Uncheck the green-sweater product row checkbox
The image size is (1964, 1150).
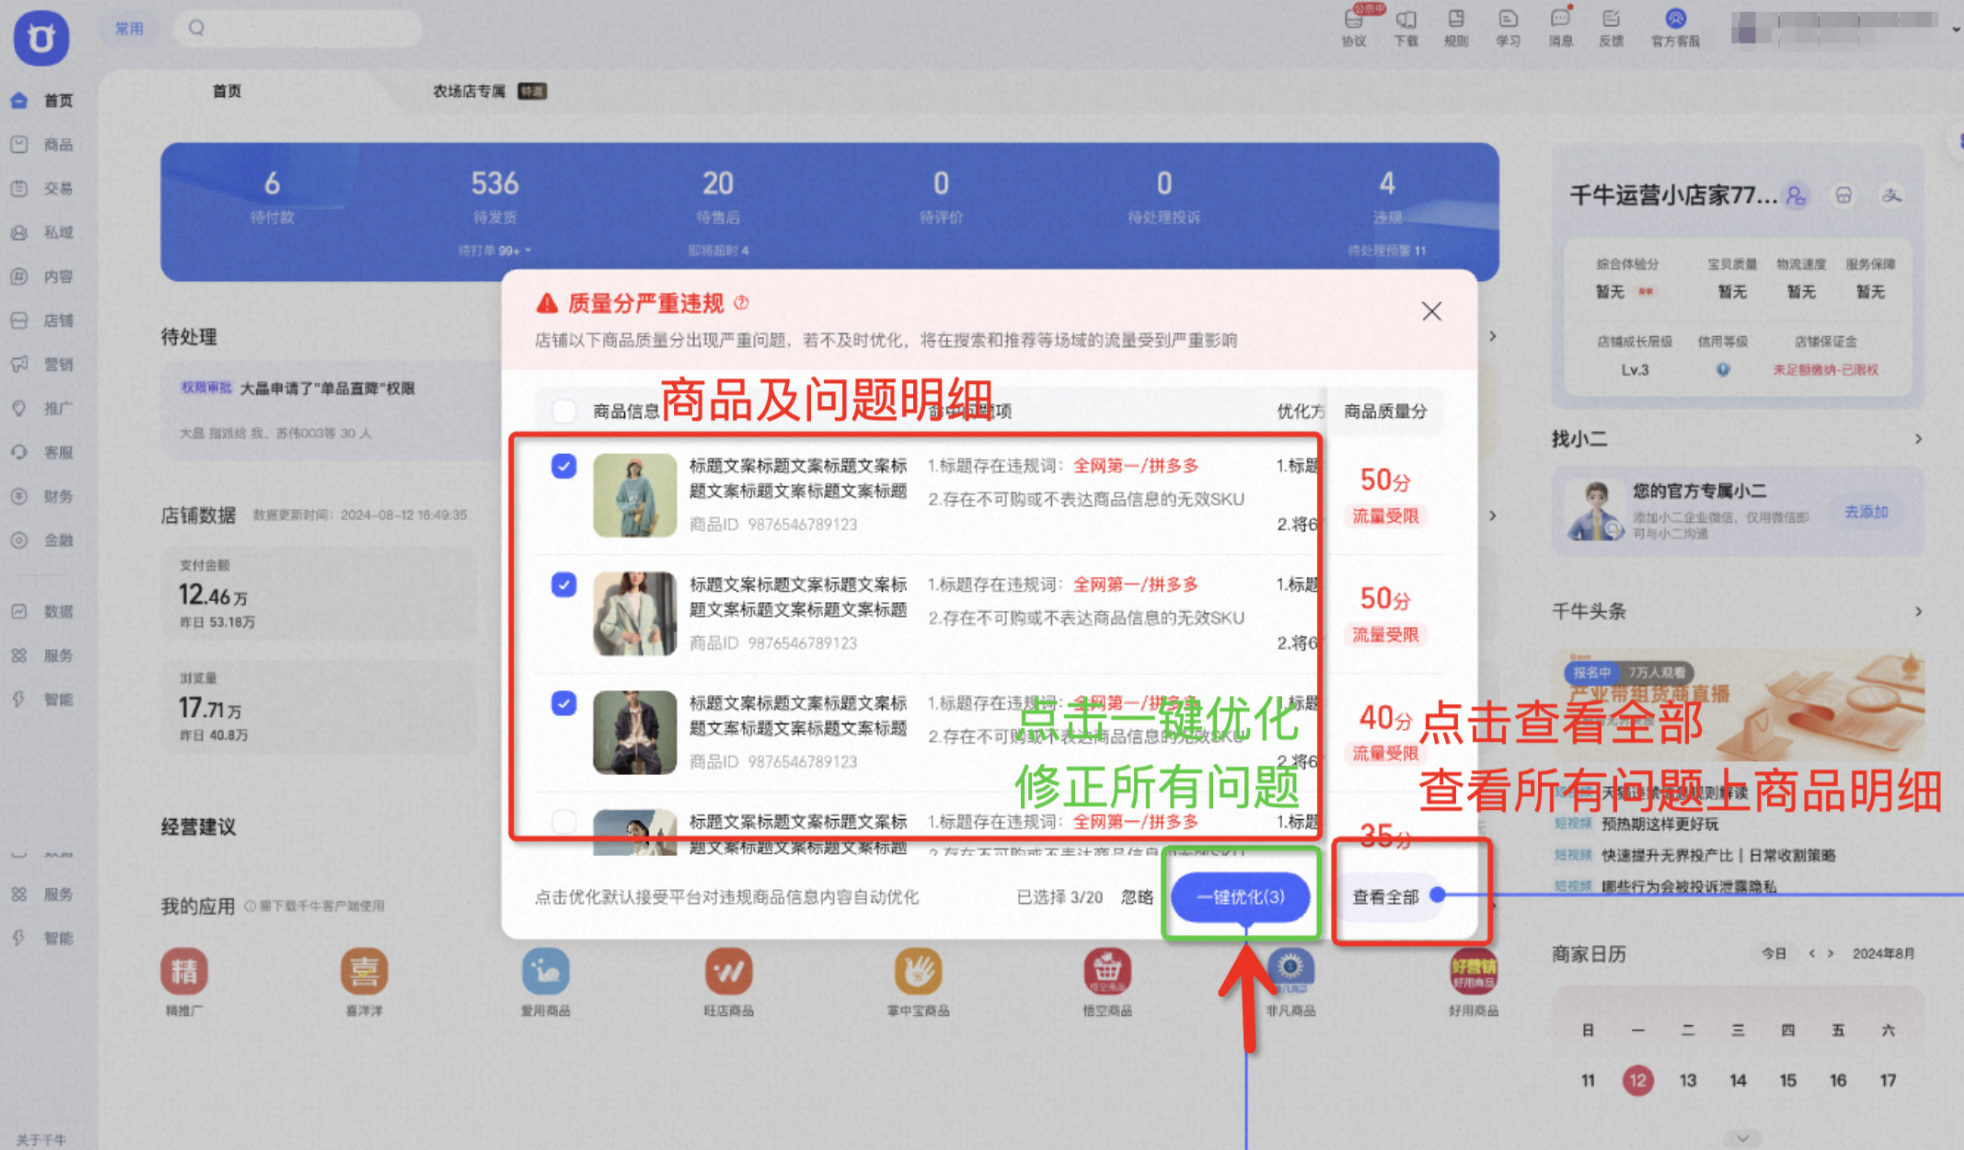coord(564,466)
